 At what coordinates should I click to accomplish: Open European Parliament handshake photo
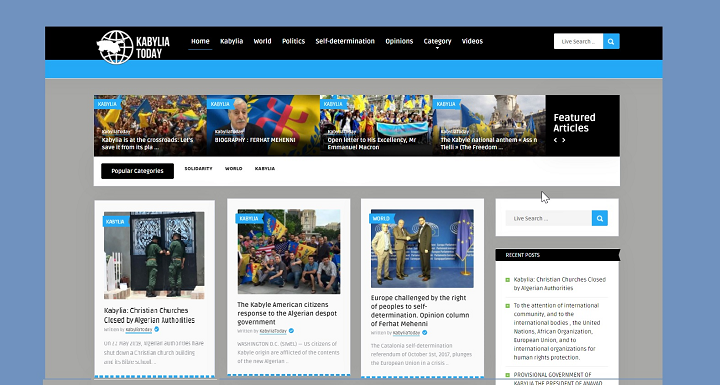tap(422, 249)
